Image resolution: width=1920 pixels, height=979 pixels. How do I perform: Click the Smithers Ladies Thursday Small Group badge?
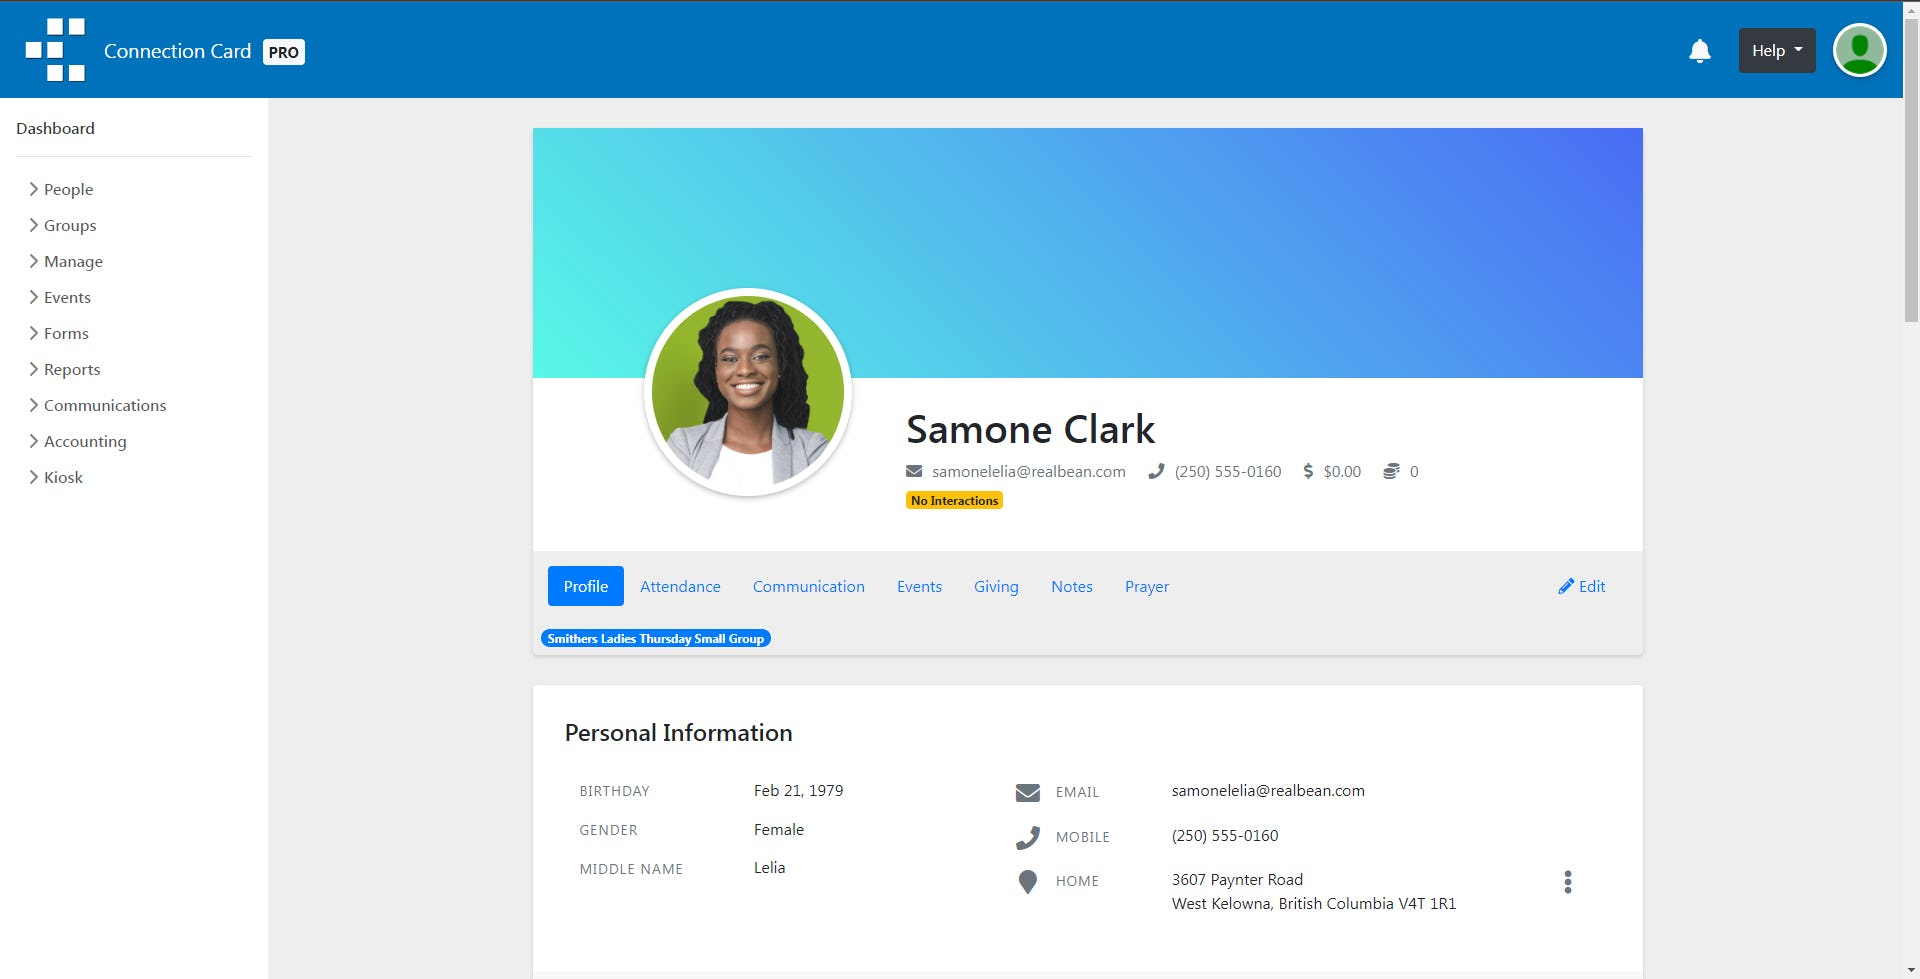pyautogui.click(x=655, y=638)
